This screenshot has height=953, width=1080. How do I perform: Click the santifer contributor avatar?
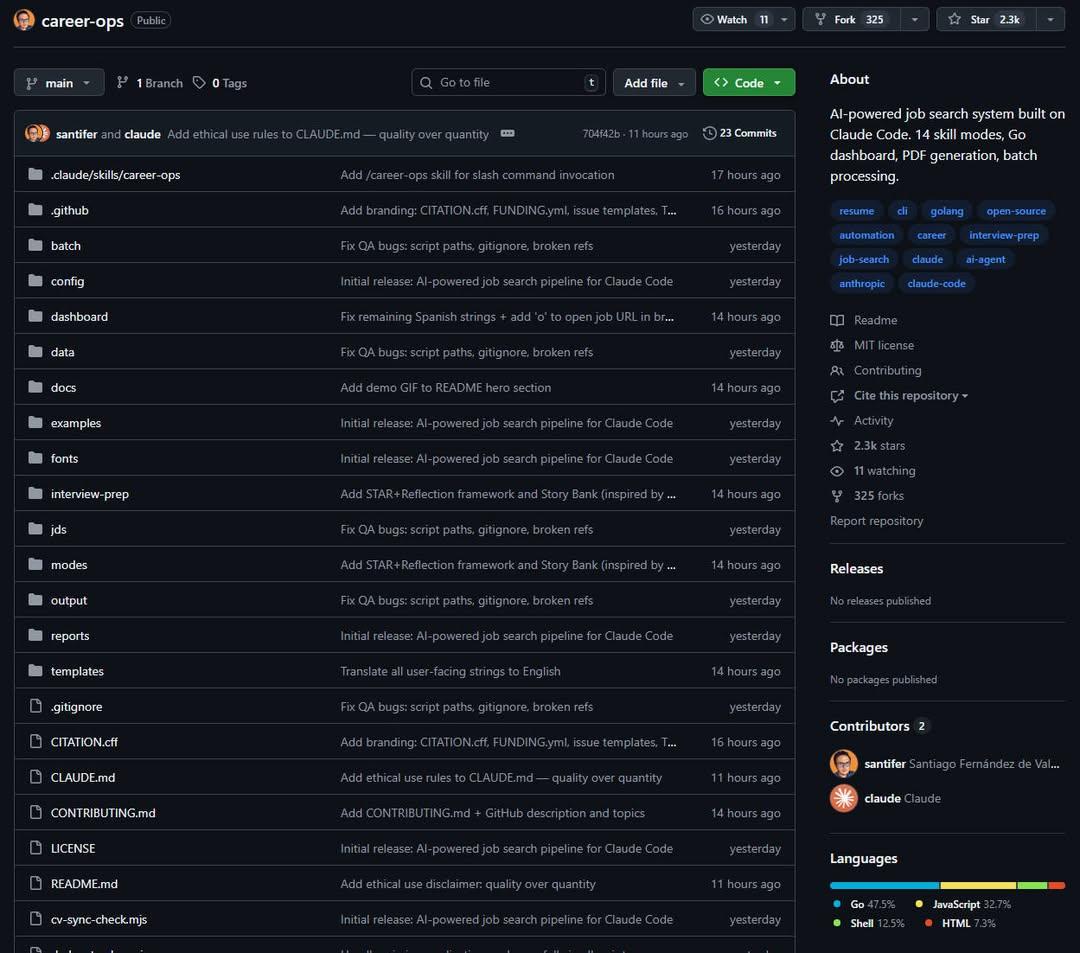[x=844, y=763]
